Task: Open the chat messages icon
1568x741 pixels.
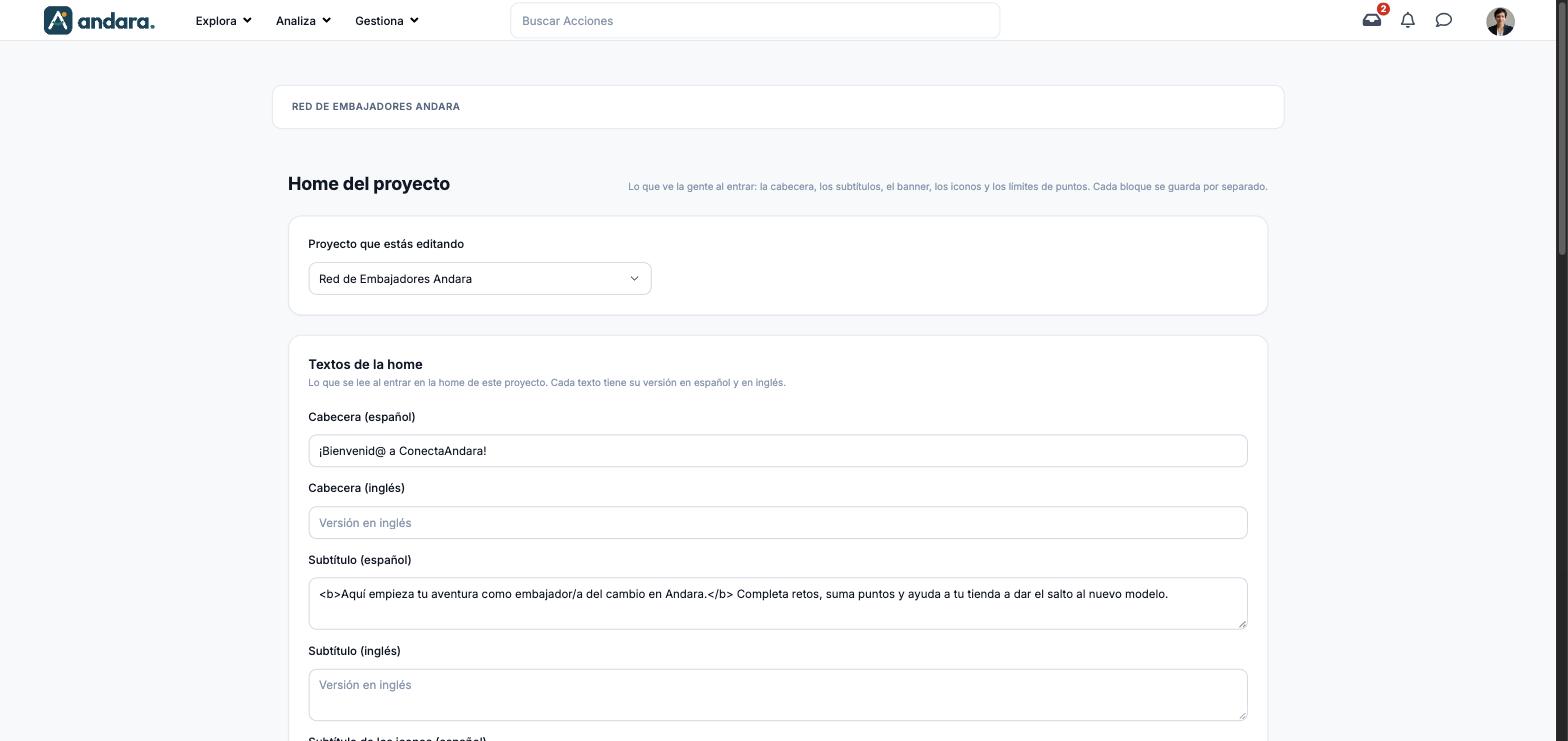Action: (x=1443, y=20)
